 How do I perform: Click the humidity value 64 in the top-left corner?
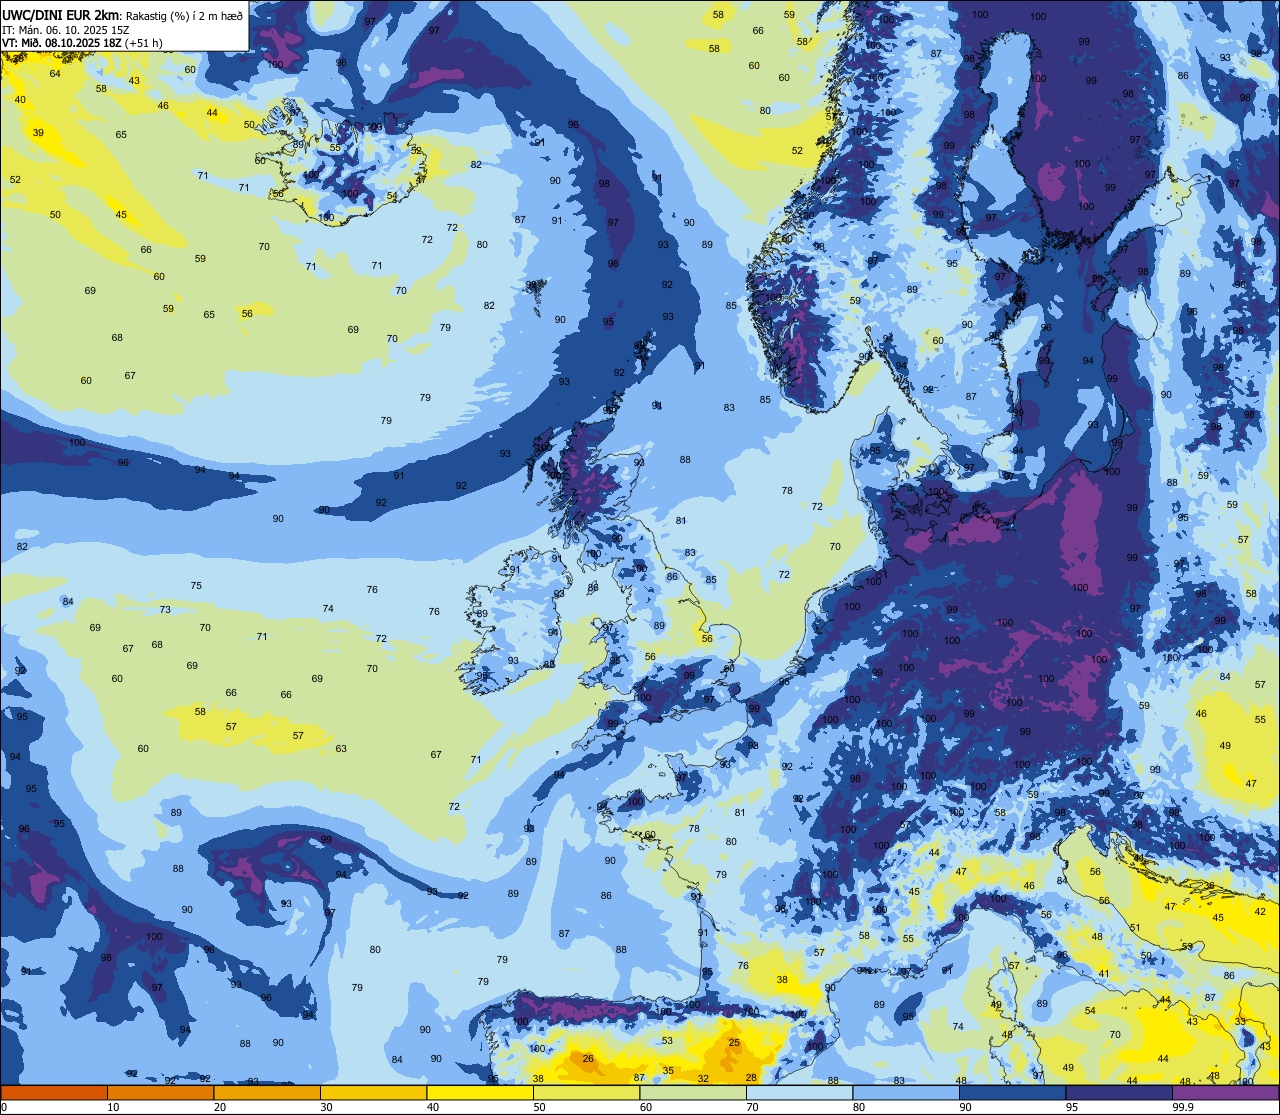pos(55,73)
